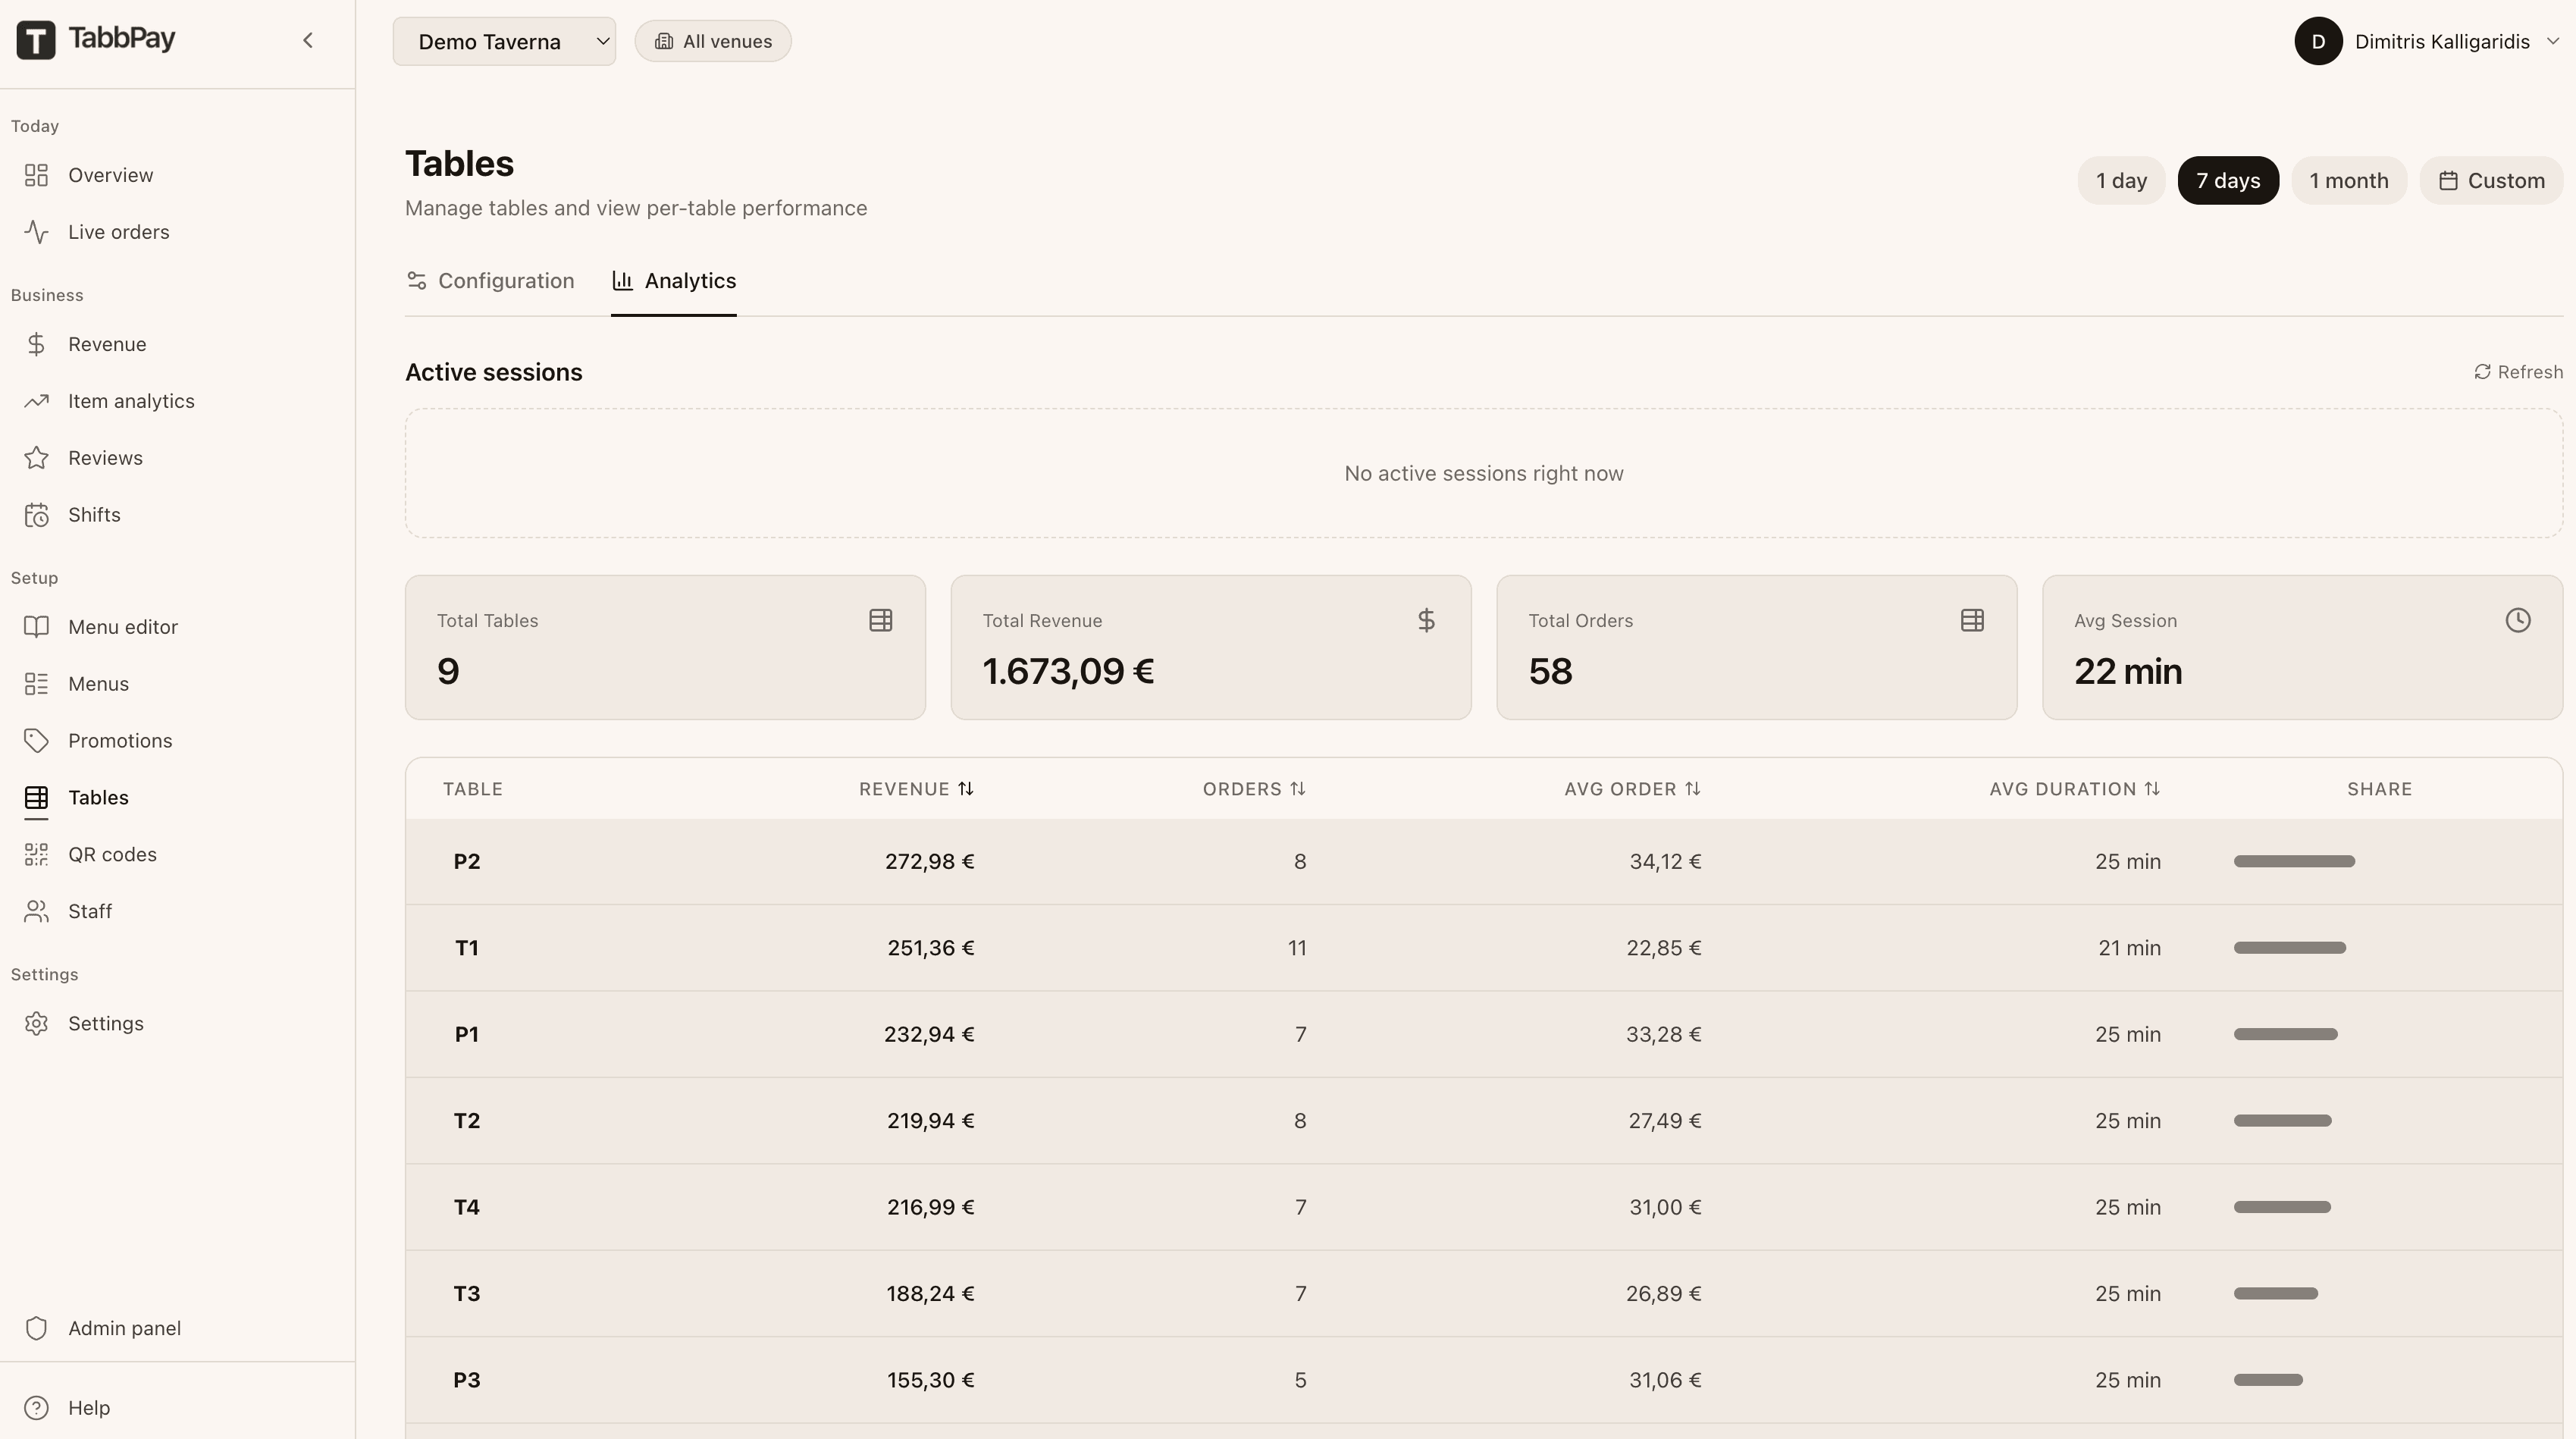Screen dimensions: 2576x1439
Task: Click the Total Orders card icon
Action: pyautogui.click(x=1972, y=620)
